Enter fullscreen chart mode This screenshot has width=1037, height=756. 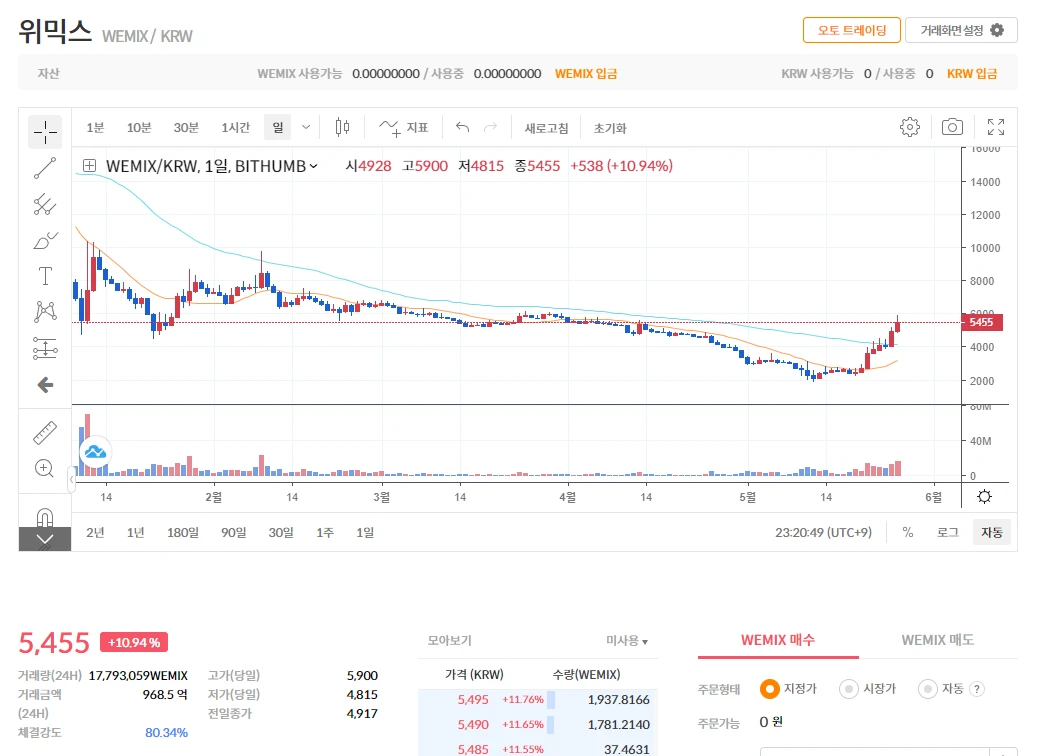coord(996,127)
